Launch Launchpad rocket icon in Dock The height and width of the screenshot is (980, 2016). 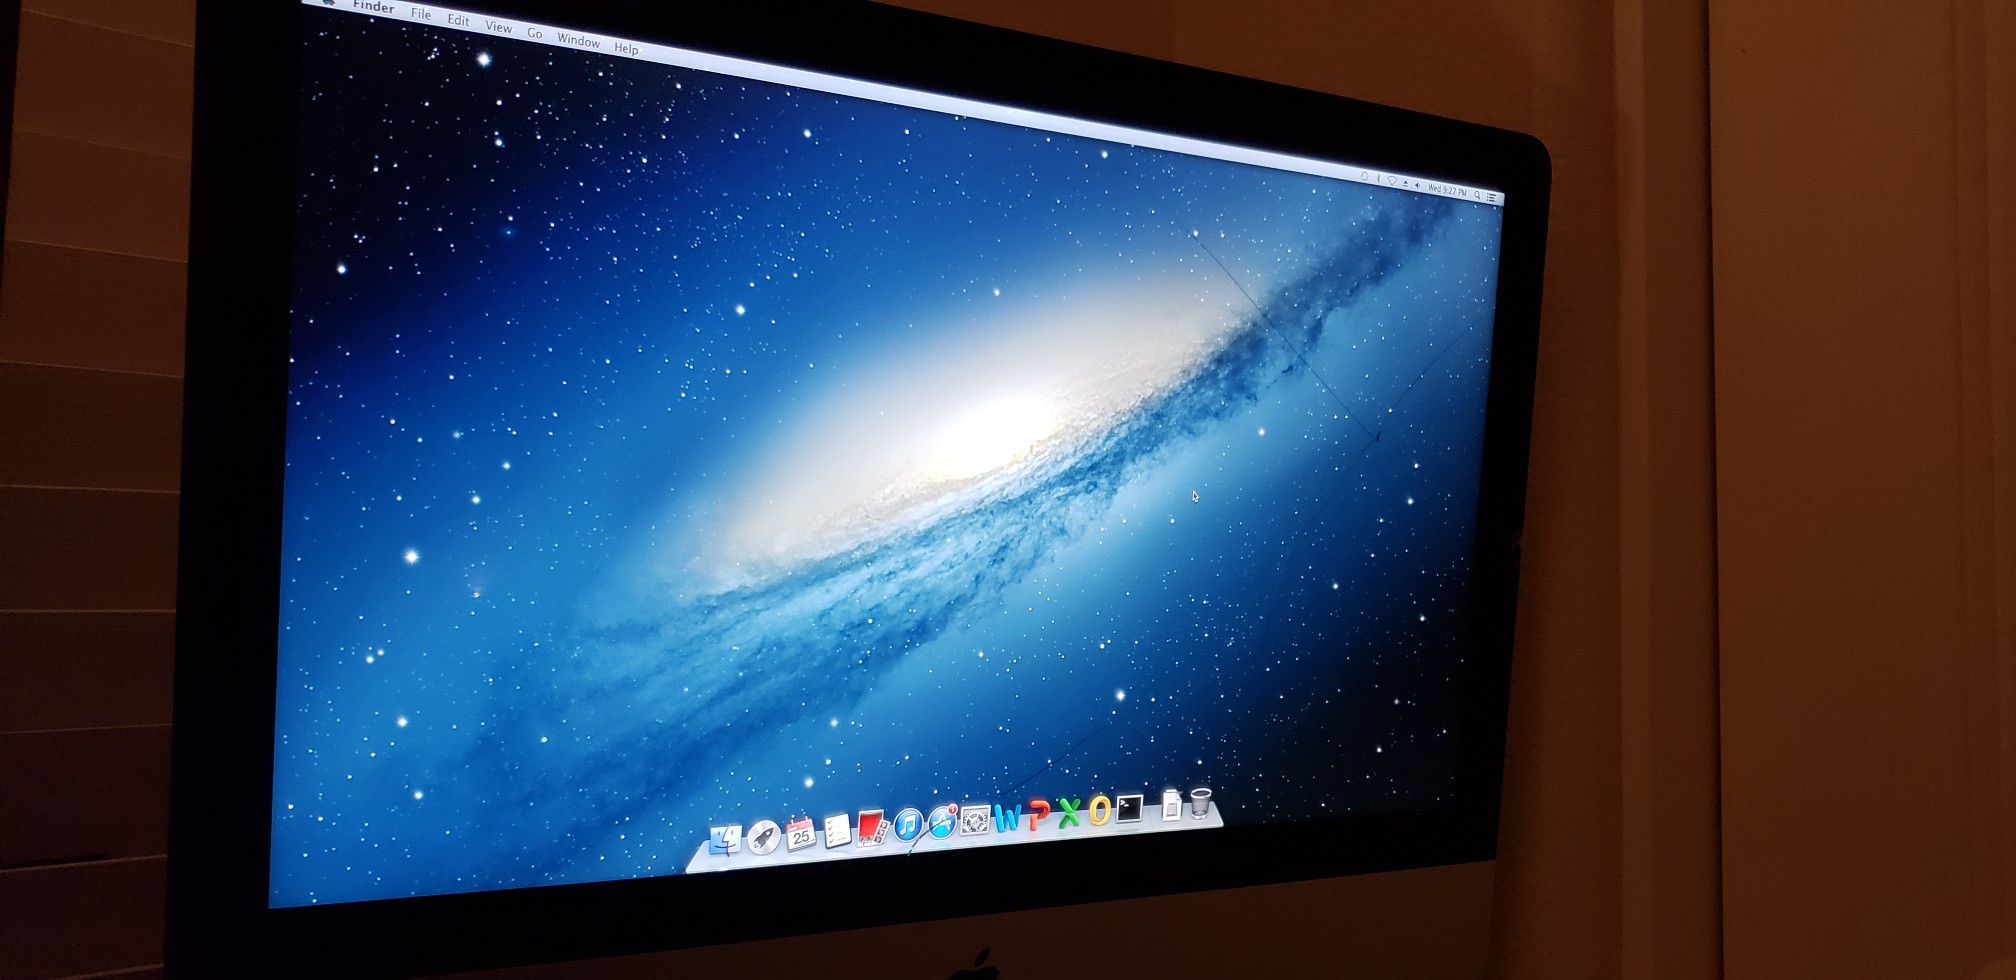tap(763, 837)
